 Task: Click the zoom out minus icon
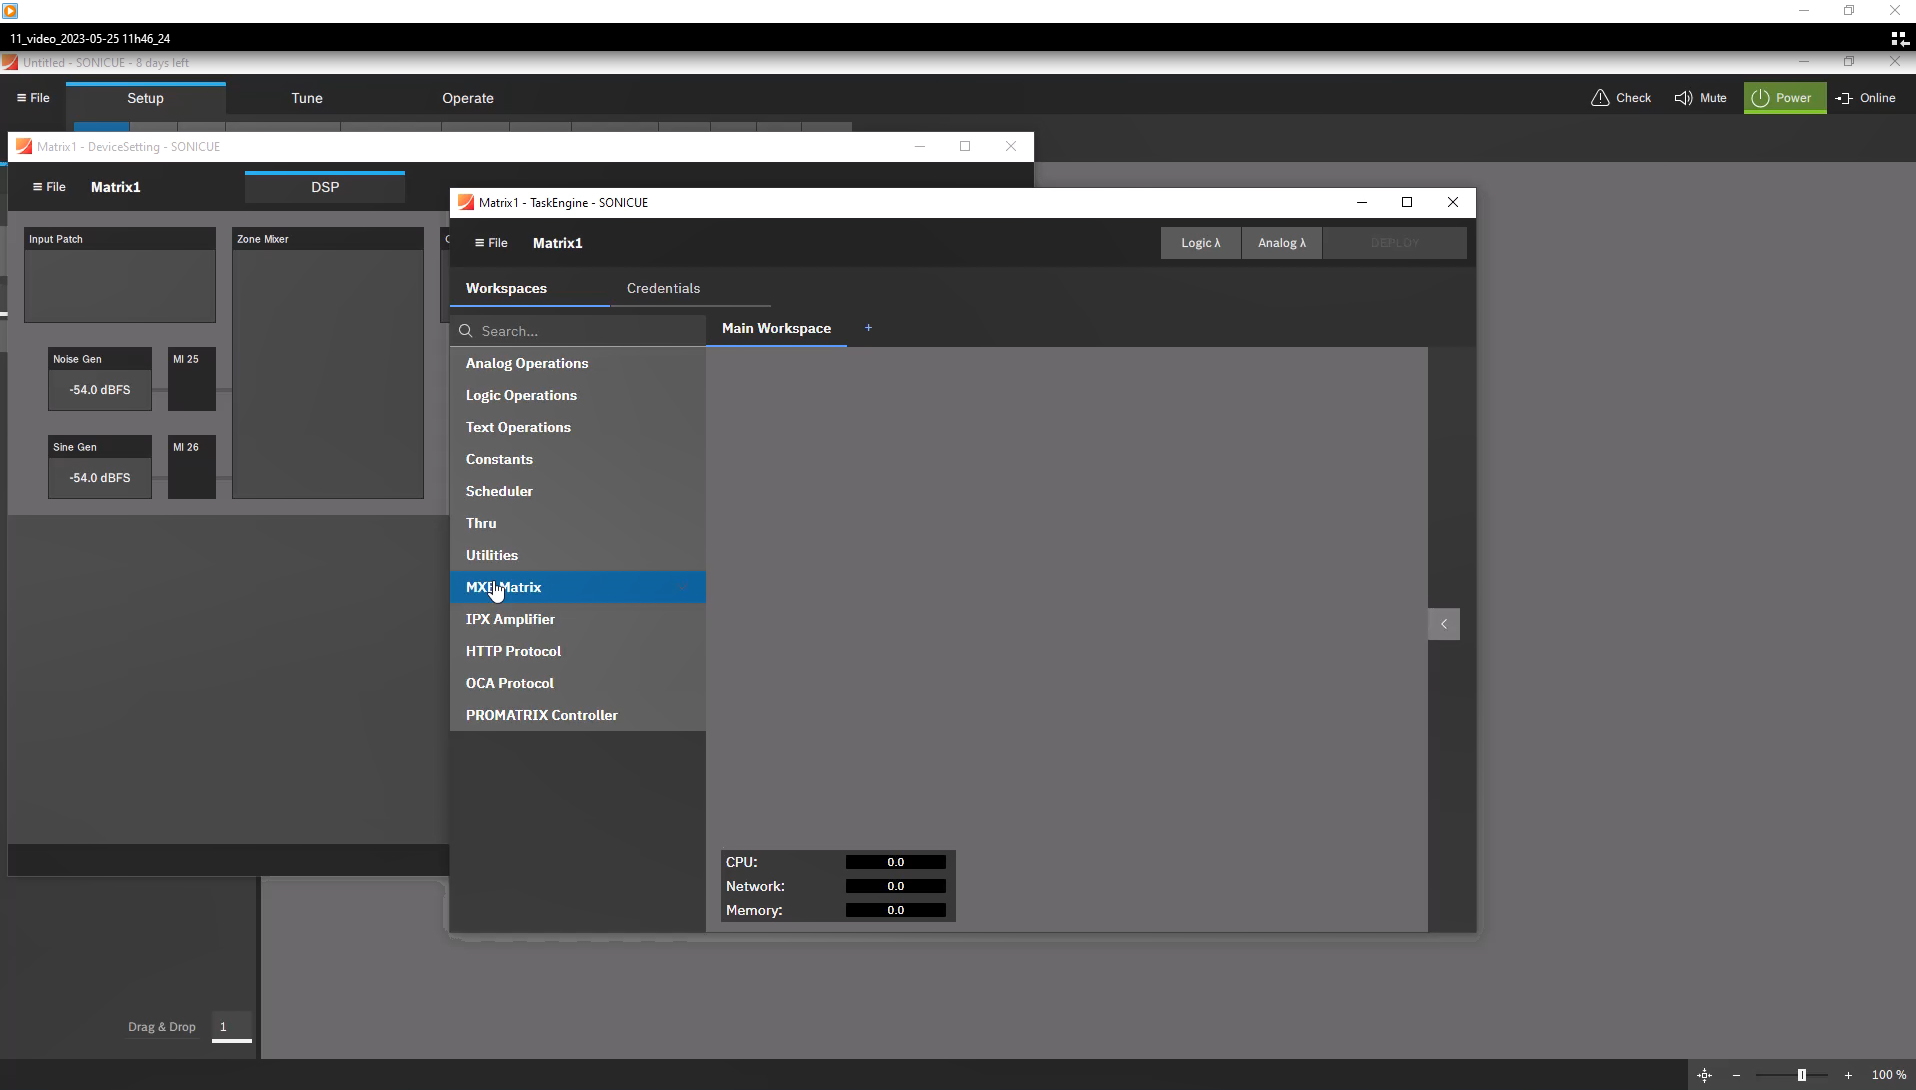point(1737,1075)
